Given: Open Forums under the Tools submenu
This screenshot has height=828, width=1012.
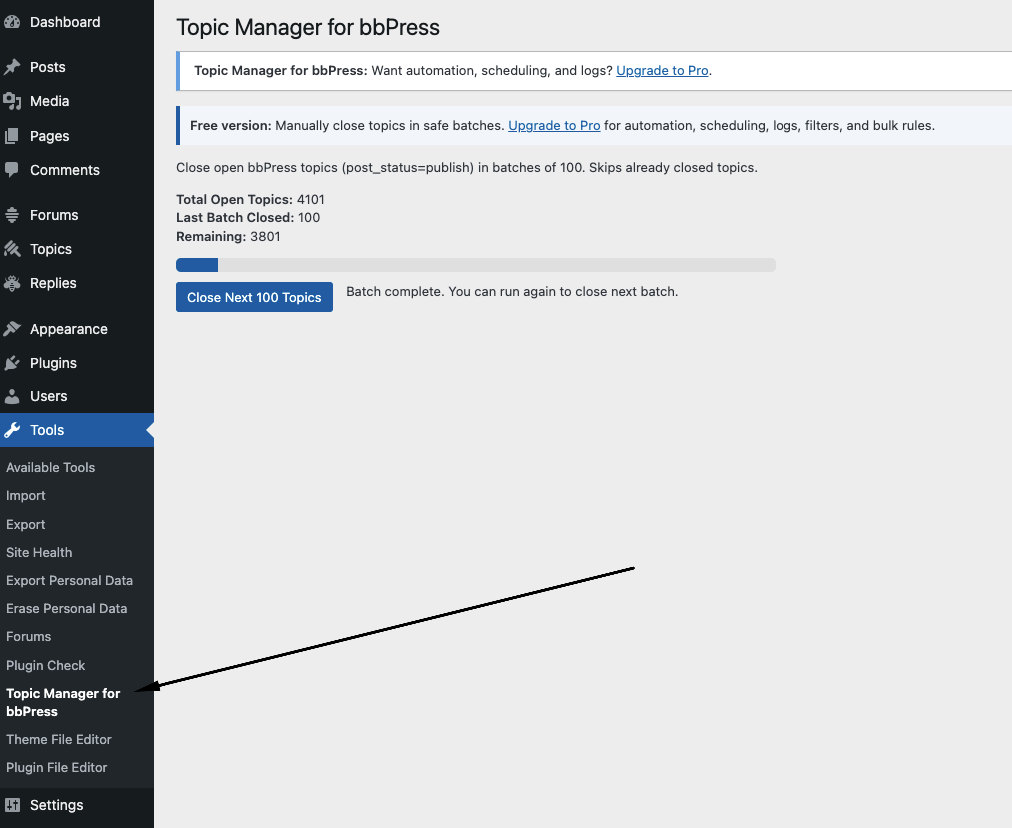Looking at the screenshot, I should pos(28,636).
